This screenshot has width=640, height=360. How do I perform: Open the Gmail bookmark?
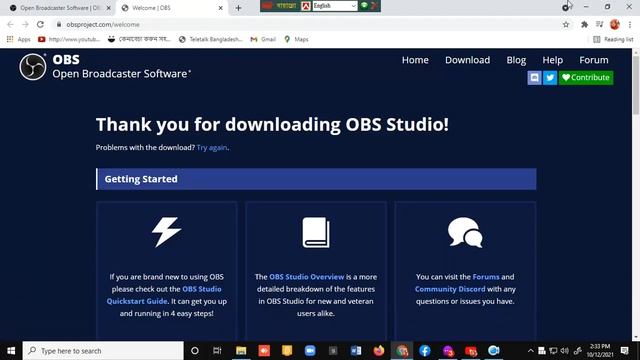coord(263,39)
